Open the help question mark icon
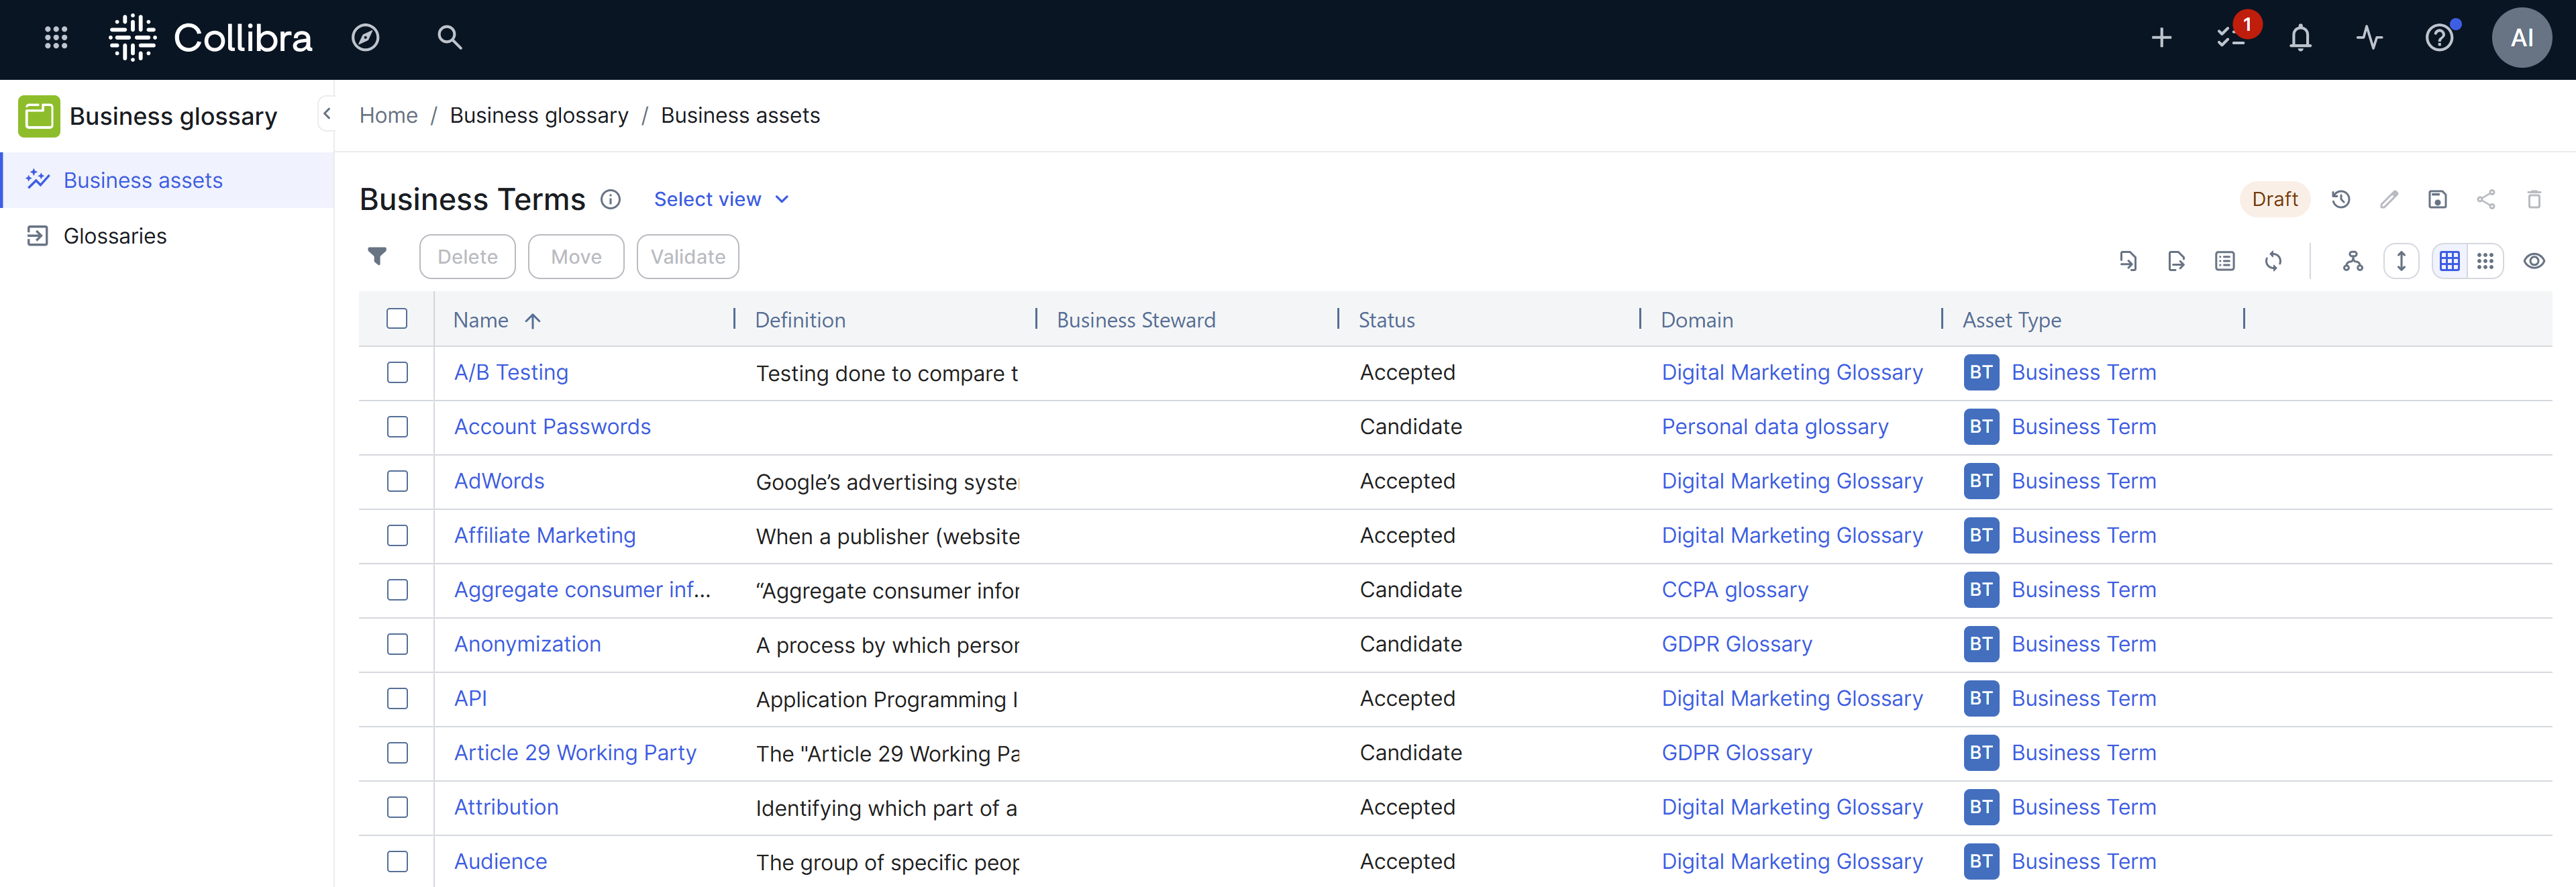 coord(2439,38)
